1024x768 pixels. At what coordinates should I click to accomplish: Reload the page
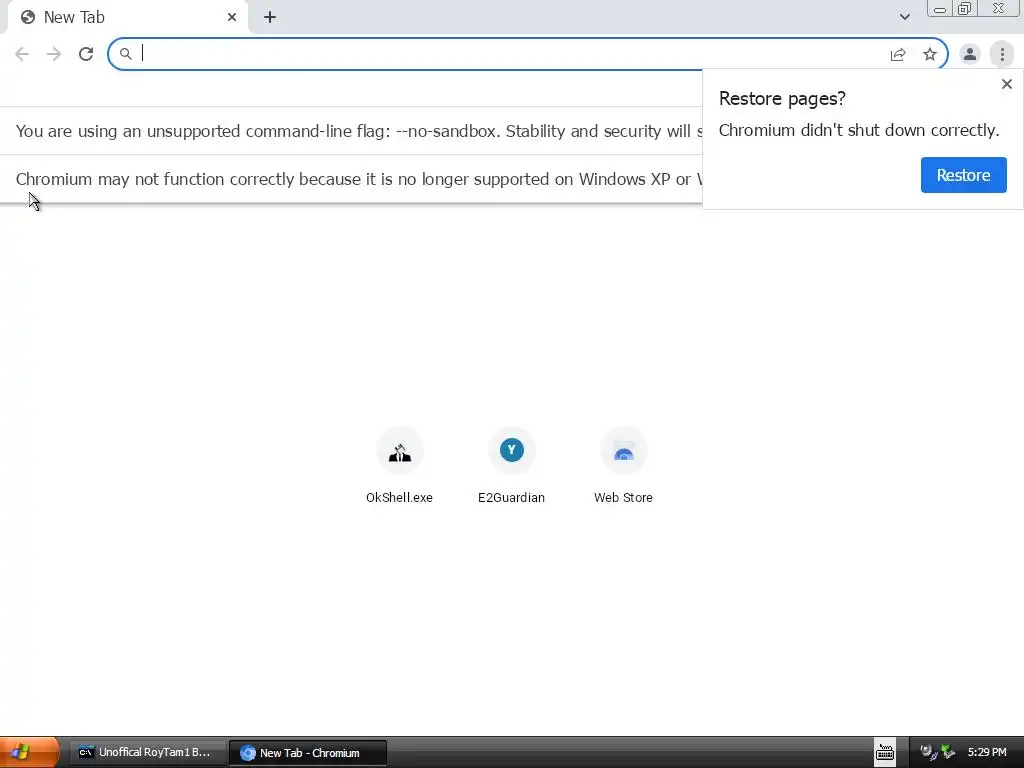click(86, 54)
